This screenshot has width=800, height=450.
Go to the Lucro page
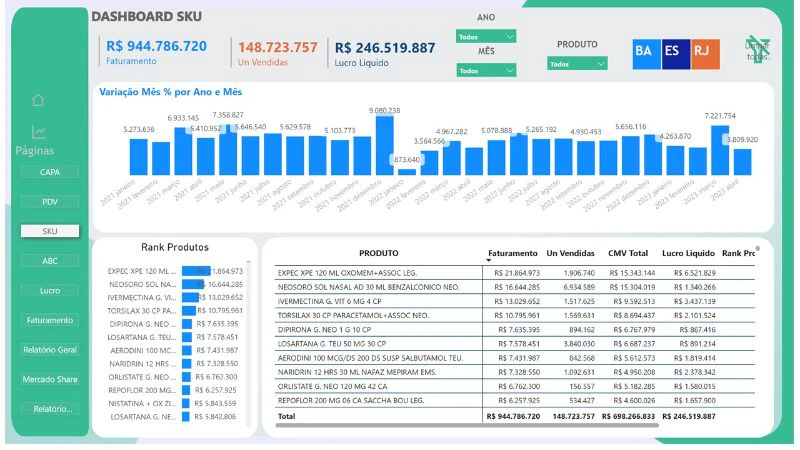point(50,290)
